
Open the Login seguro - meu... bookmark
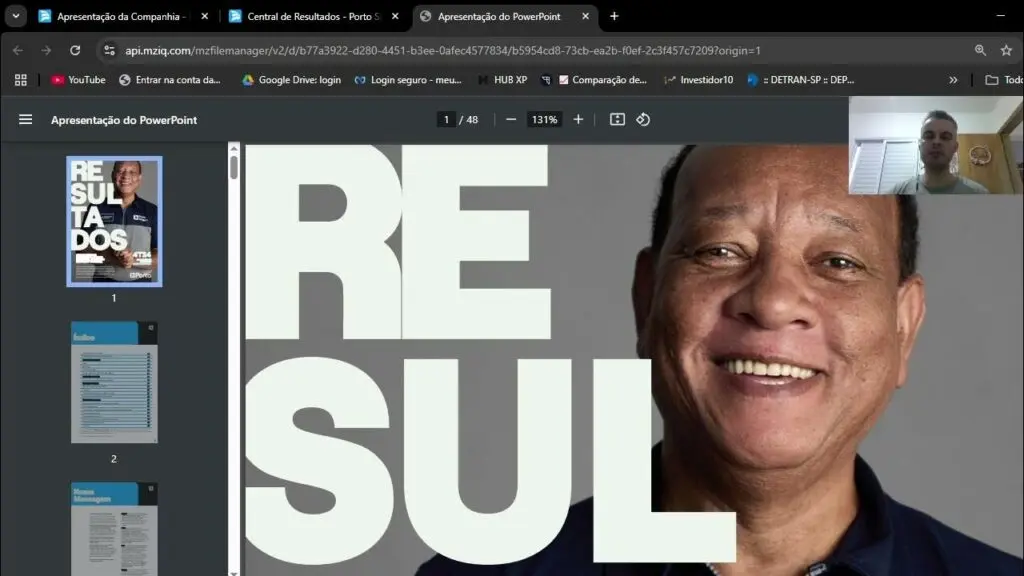408,80
